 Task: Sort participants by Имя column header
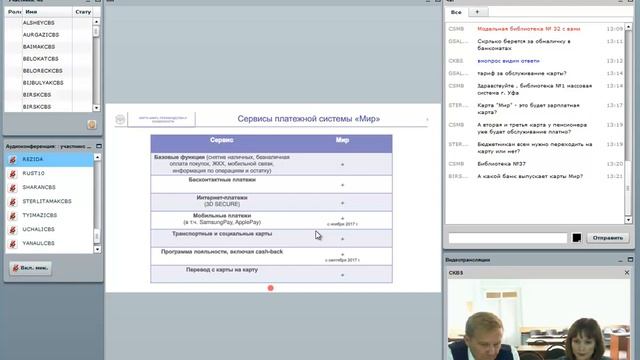tap(47, 12)
